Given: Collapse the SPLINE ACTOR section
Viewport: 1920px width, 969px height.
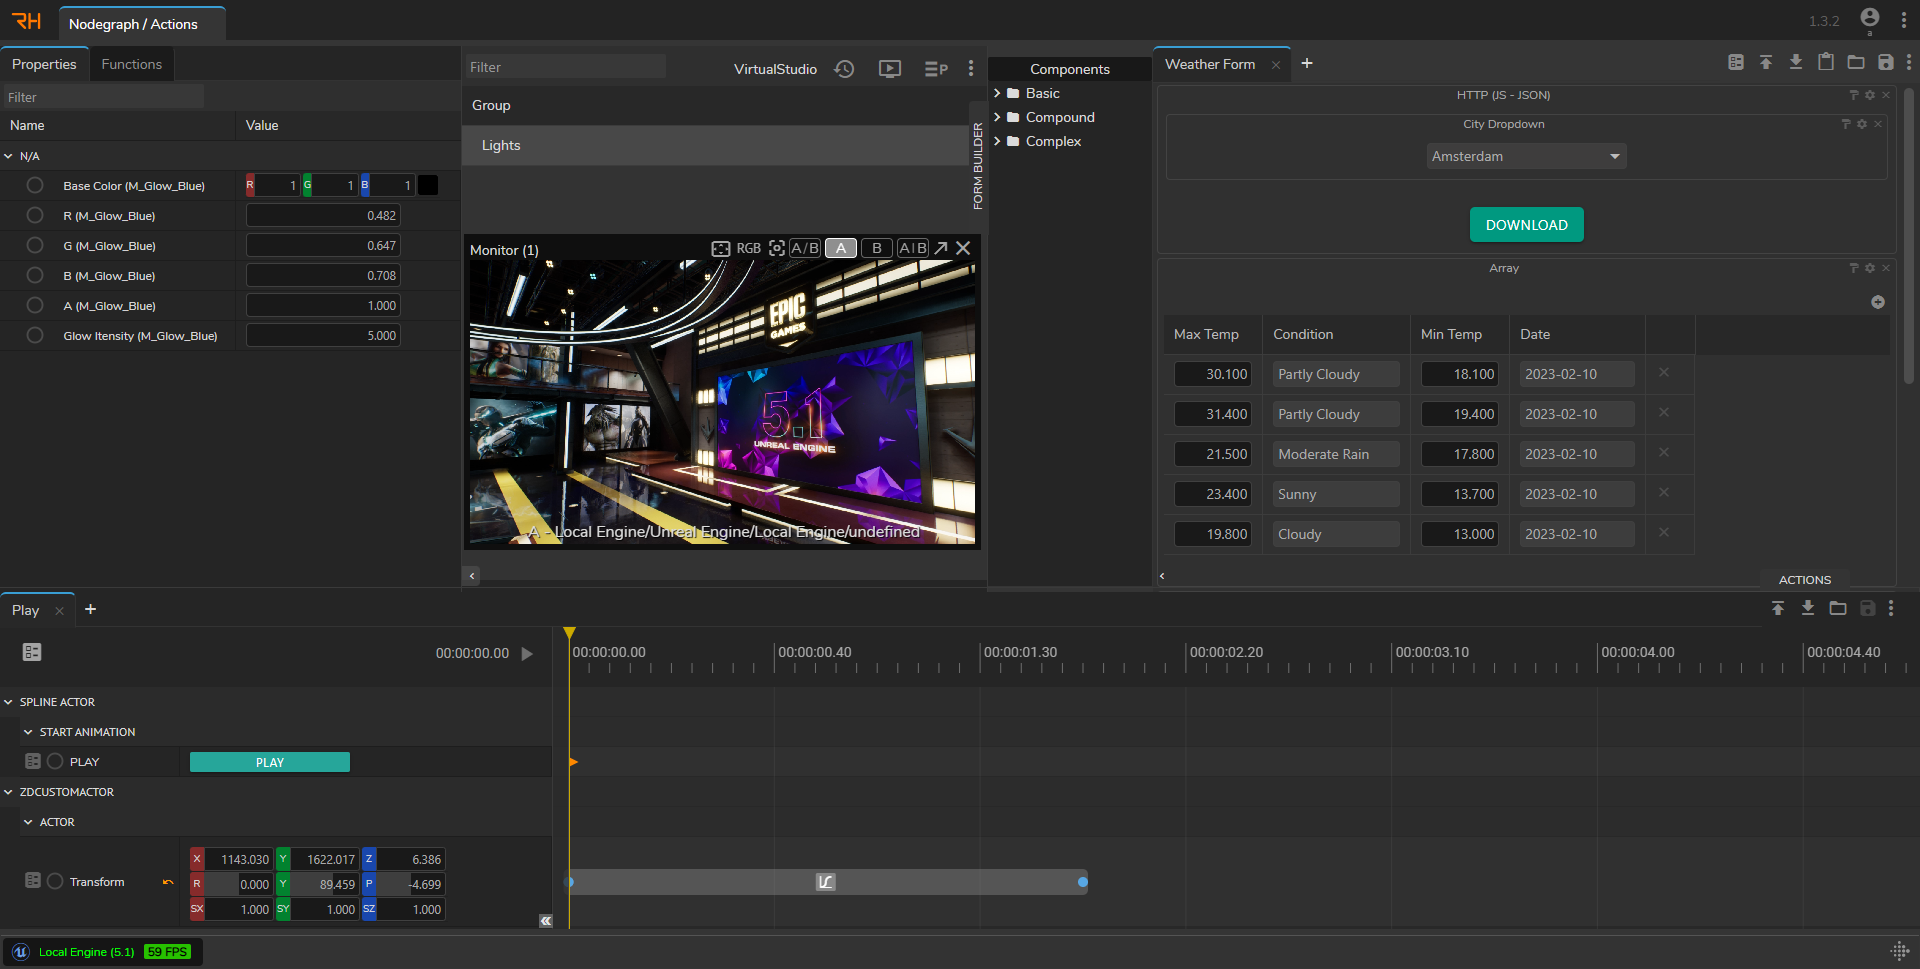Looking at the screenshot, I should point(9,702).
